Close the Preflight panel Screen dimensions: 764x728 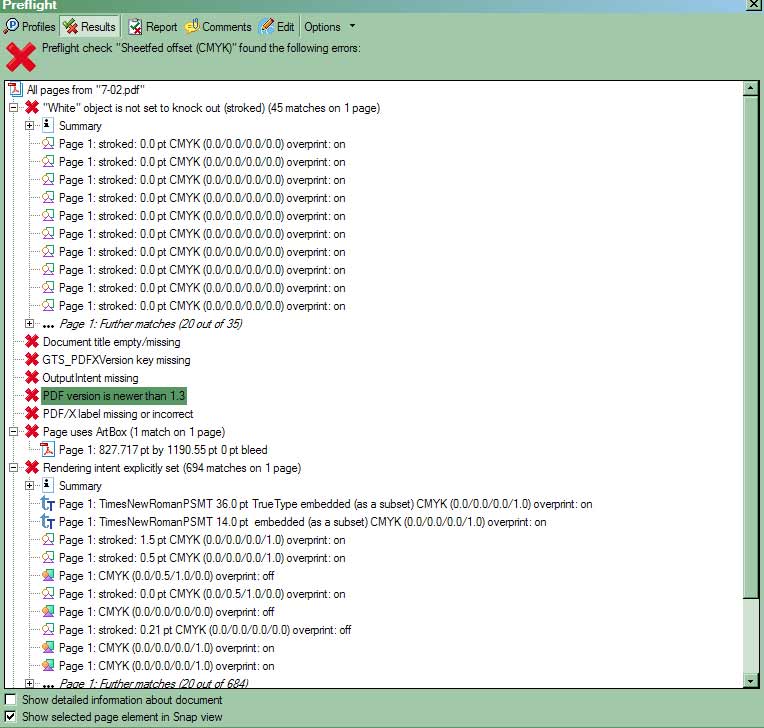point(752,5)
